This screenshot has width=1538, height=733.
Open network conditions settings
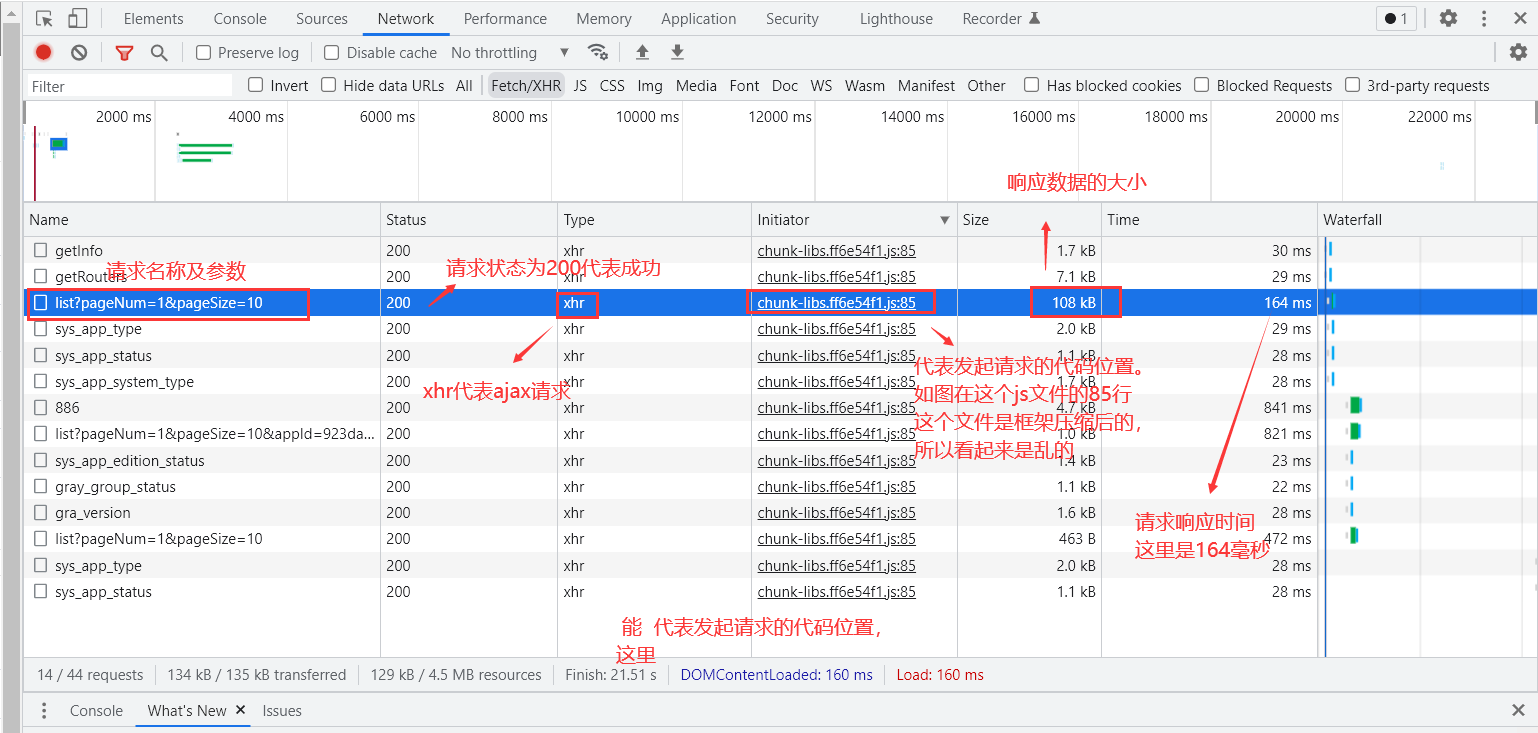(598, 52)
